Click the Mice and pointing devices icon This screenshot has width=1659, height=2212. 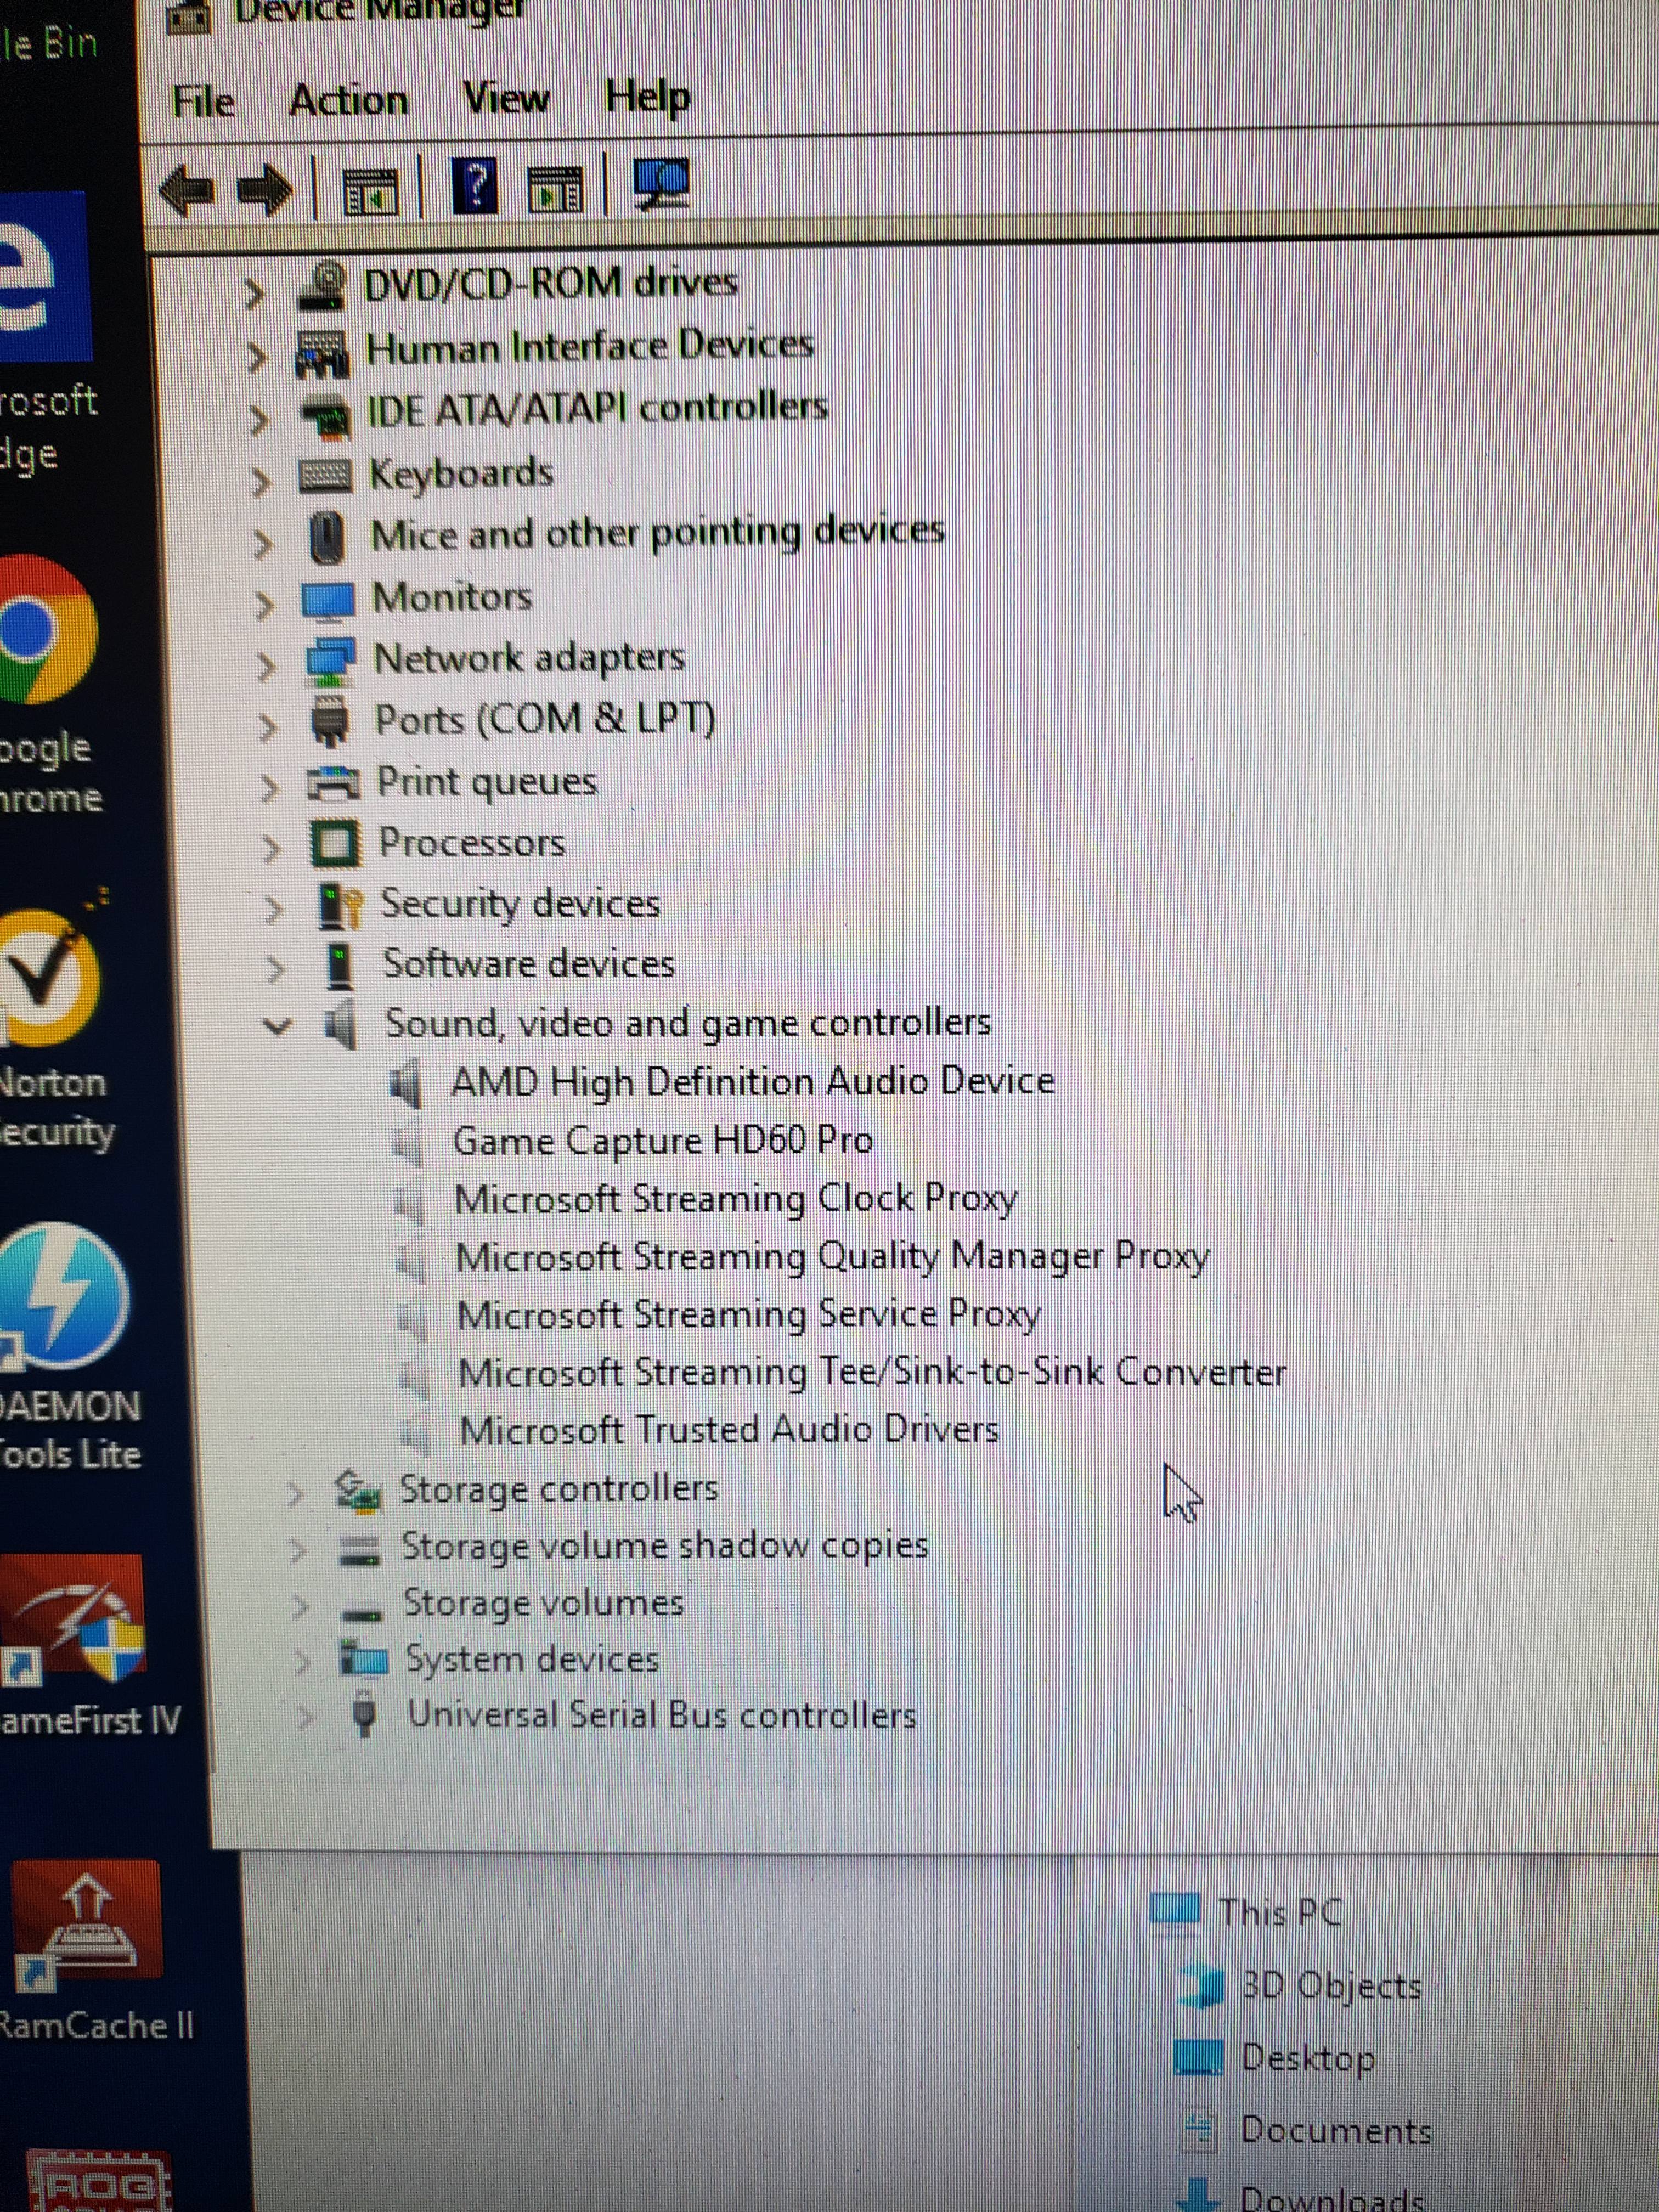[327, 538]
